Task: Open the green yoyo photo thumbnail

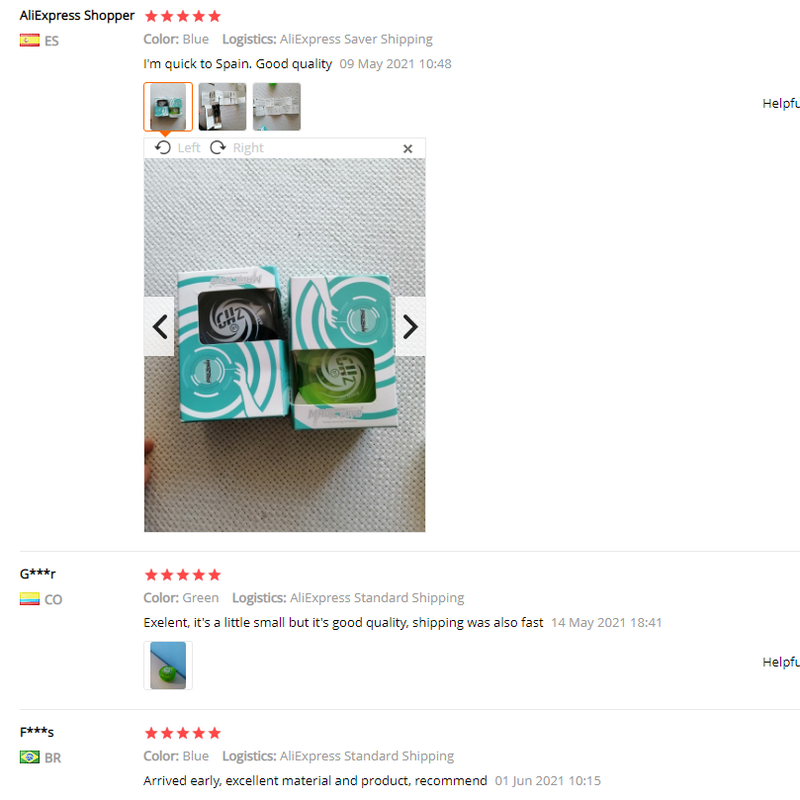Action: coord(168,665)
